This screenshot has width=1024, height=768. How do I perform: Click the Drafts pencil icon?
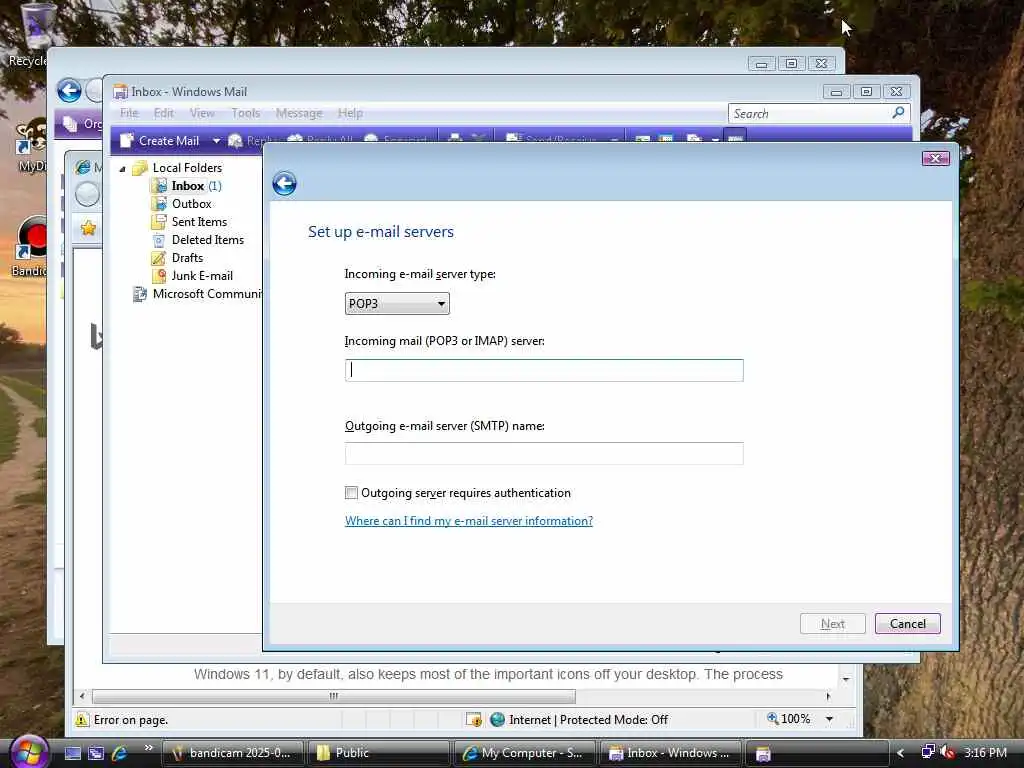click(159, 258)
